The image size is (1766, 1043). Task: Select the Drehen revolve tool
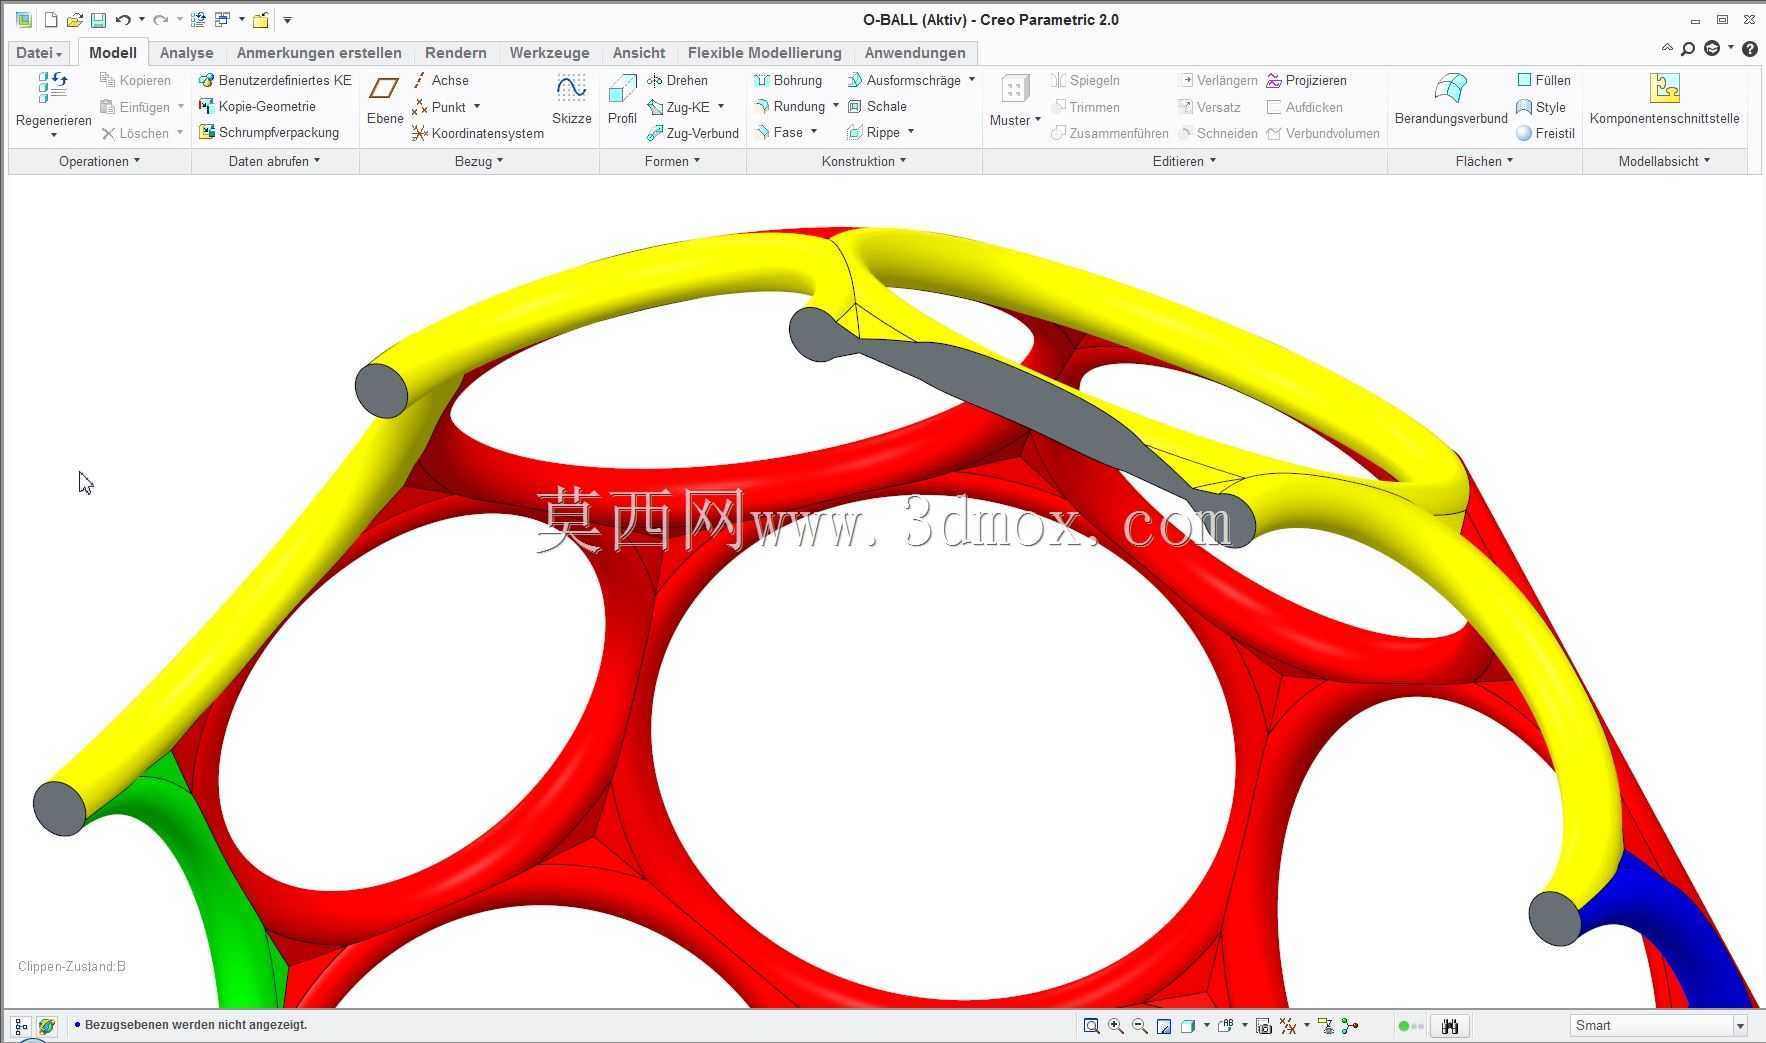(677, 80)
